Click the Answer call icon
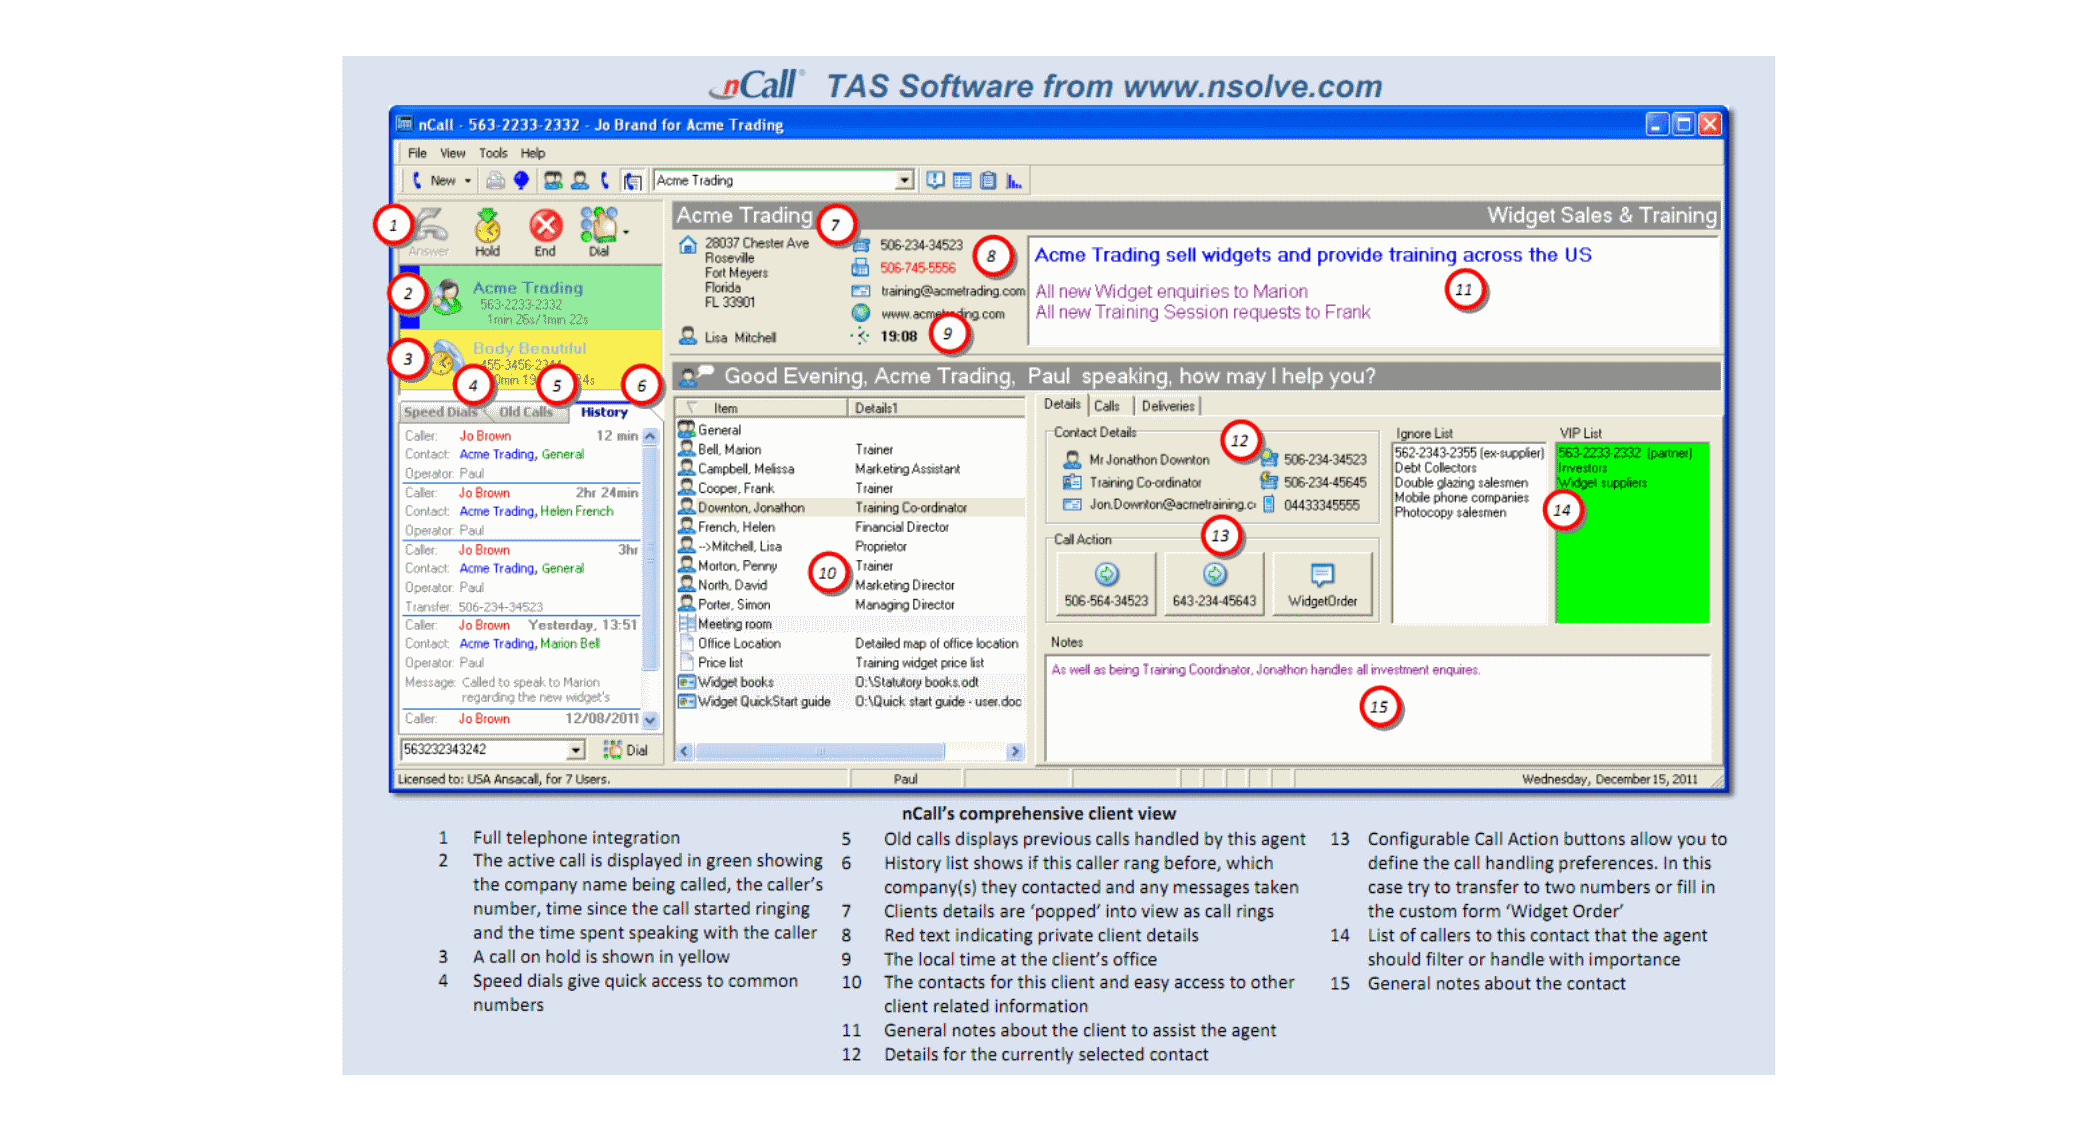The image size is (2090, 1140). click(430, 232)
